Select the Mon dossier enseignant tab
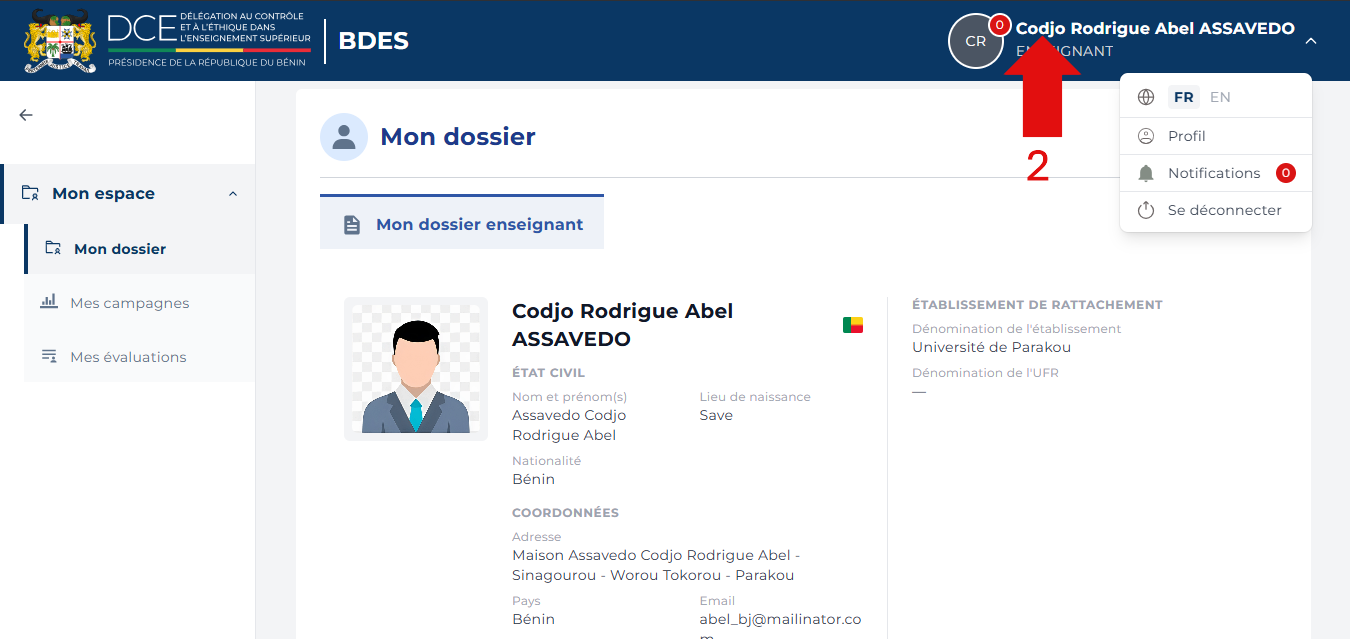The width and height of the screenshot is (1350, 639). 462,223
